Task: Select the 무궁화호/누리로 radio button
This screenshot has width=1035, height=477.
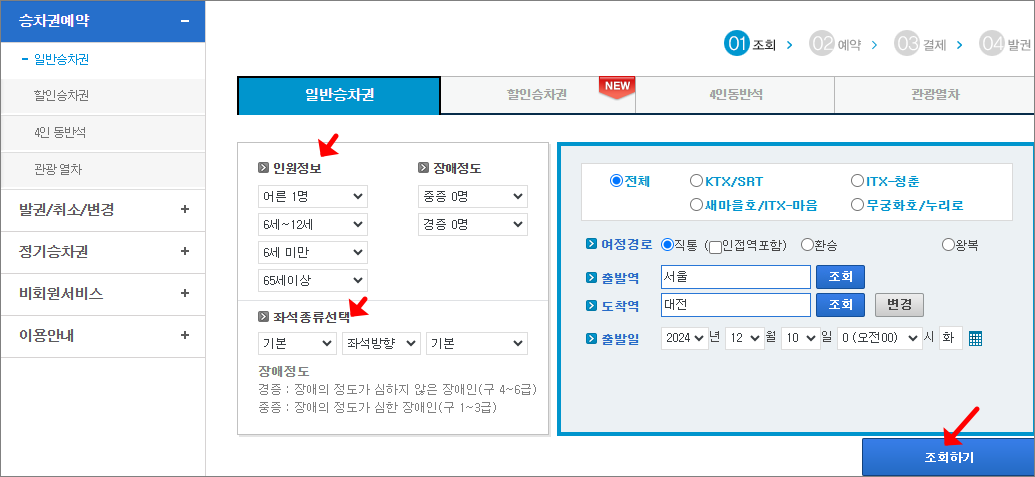Action: (x=857, y=205)
